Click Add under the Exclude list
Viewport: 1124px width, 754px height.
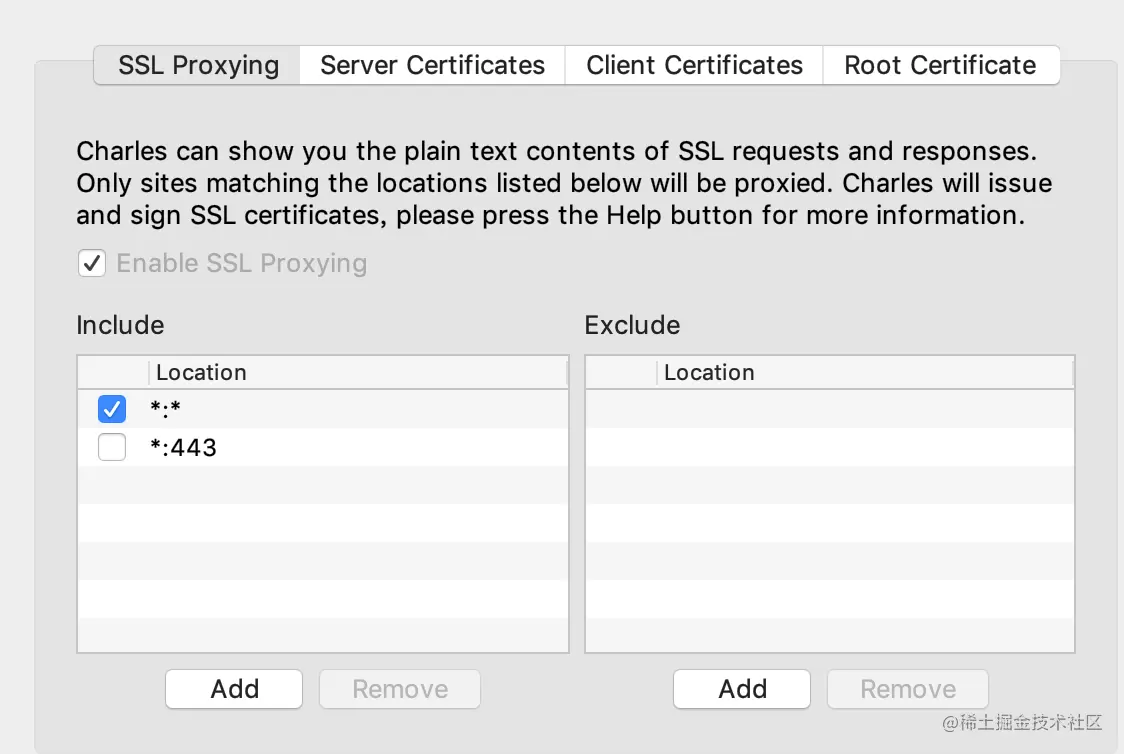pos(742,689)
